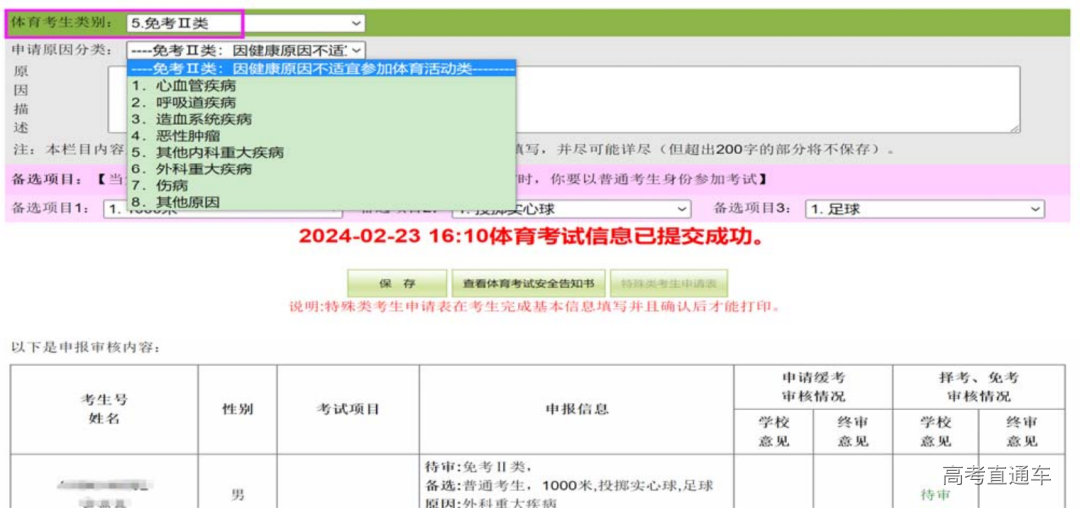Pick 伤病 in the reason list
Viewport: 1080px width, 515px height.
coord(171,186)
